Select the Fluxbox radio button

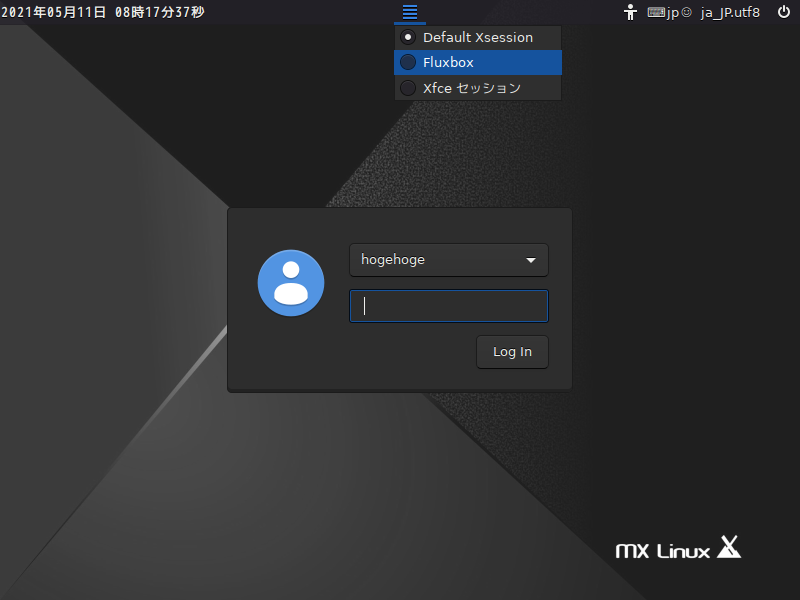[408, 62]
